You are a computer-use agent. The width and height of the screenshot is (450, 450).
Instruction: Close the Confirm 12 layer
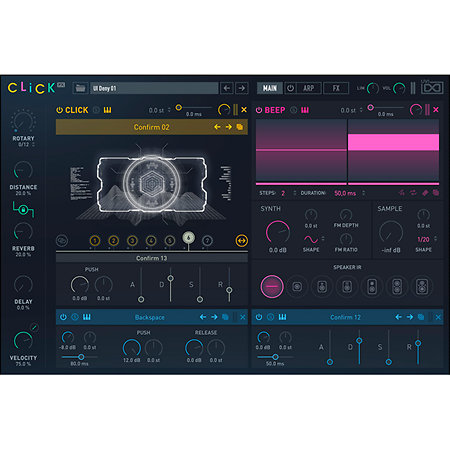[438, 317]
